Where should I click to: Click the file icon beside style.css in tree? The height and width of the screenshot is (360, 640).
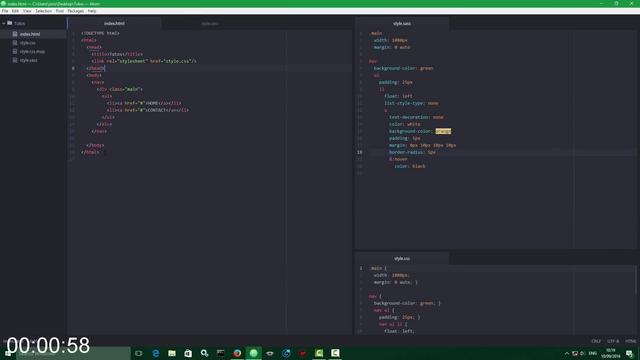coord(15,42)
